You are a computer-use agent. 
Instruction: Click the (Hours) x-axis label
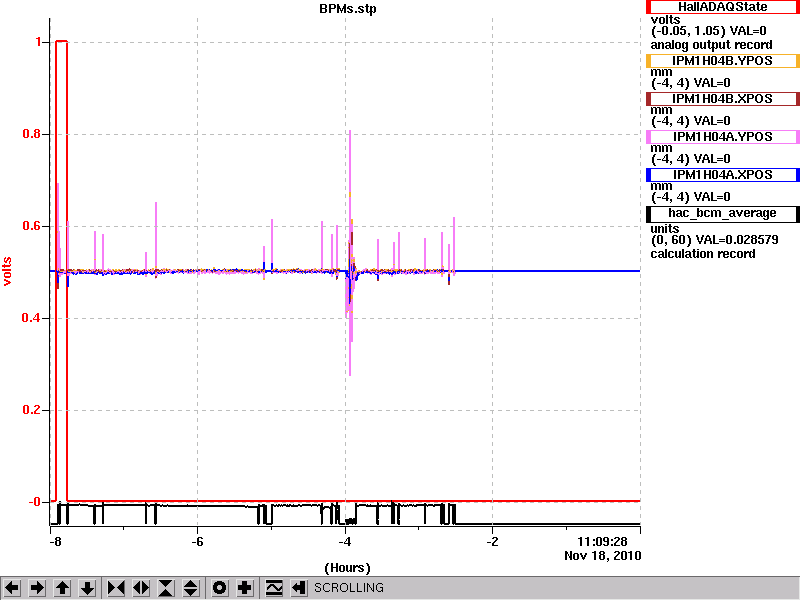point(347,568)
